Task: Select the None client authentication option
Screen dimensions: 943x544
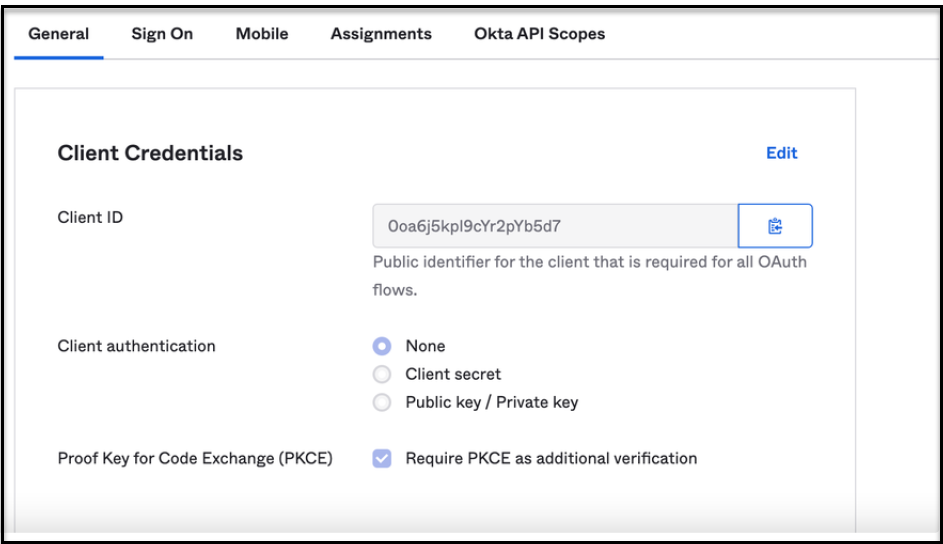Action: click(382, 346)
